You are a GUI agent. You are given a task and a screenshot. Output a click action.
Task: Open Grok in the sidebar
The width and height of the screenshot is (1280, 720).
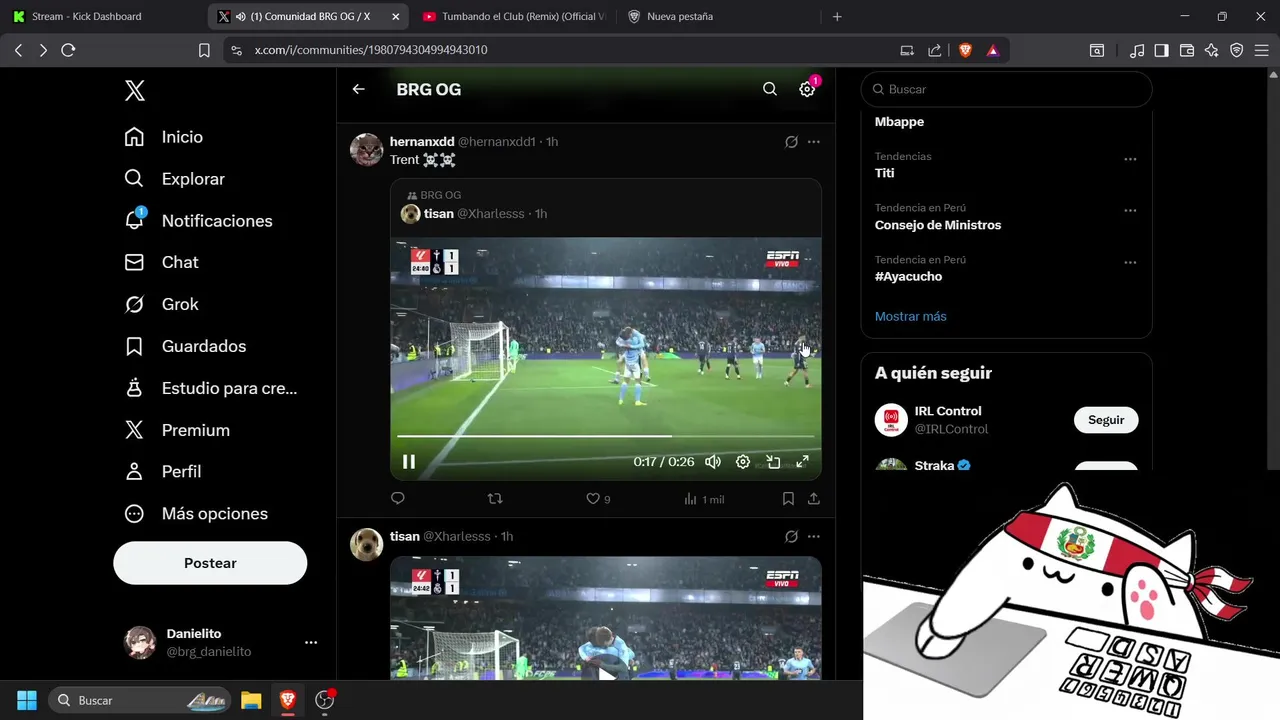click(161, 304)
